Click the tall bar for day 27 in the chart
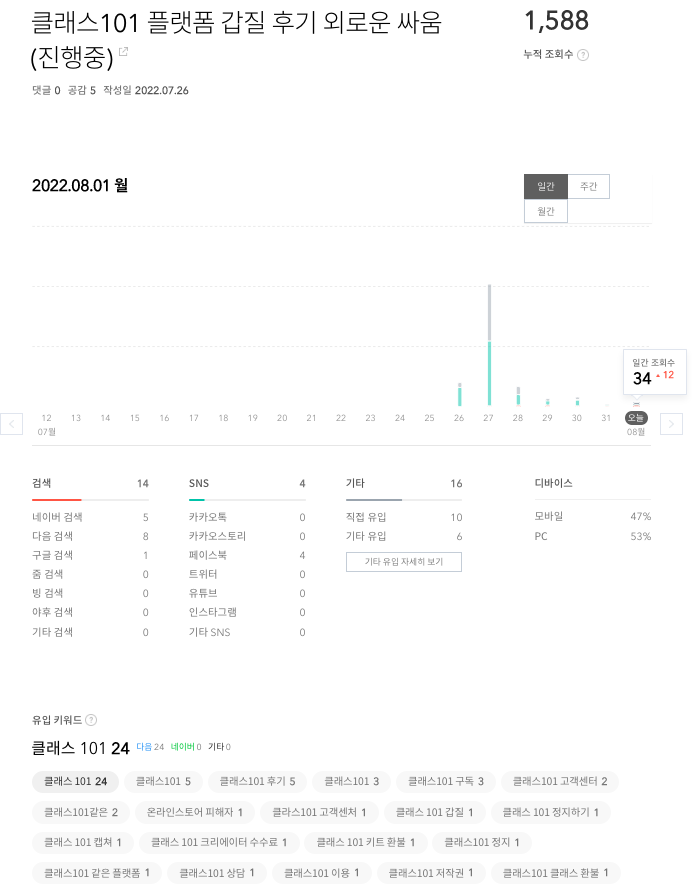Image resolution: width=692 pixels, height=886 pixels. coord(489,345)
